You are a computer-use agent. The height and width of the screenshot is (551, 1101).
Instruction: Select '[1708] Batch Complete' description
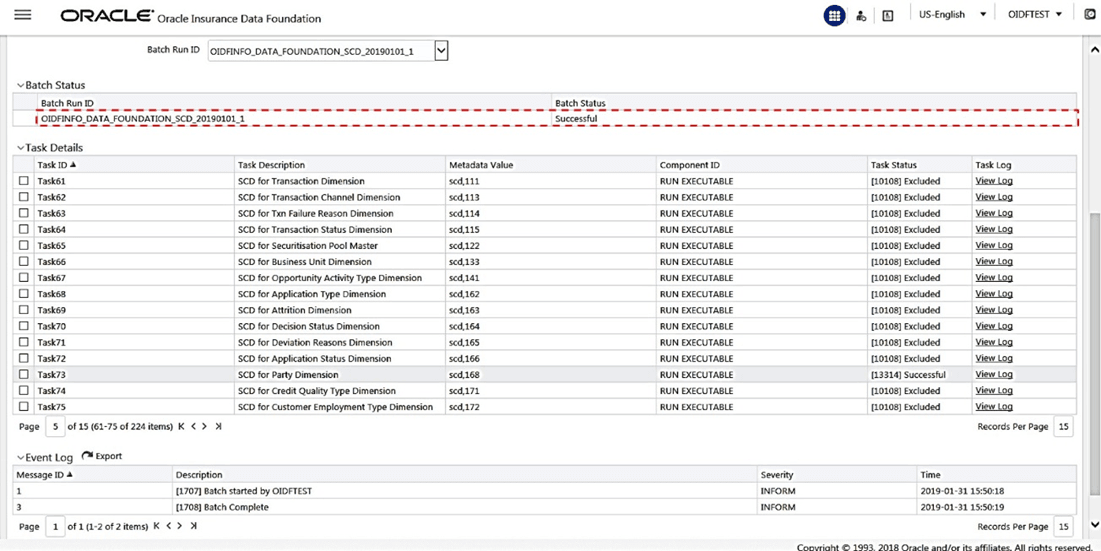(222, 507)
